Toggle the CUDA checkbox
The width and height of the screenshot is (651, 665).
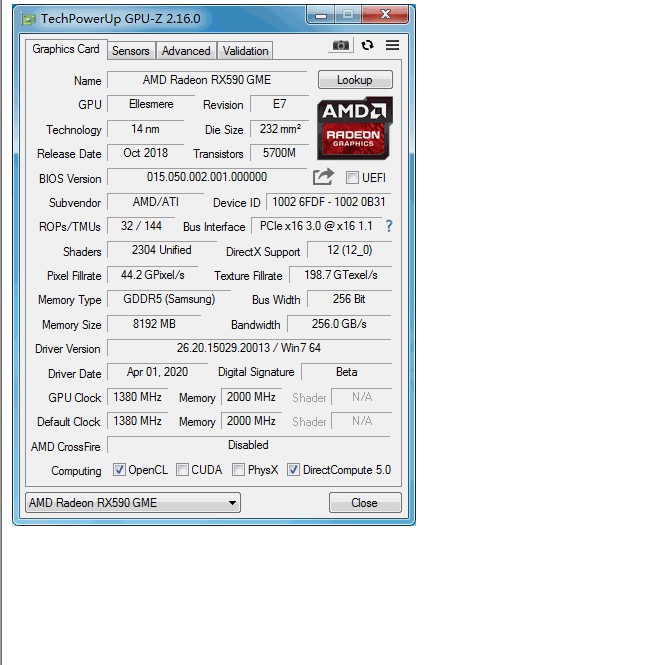coord(182,469)
